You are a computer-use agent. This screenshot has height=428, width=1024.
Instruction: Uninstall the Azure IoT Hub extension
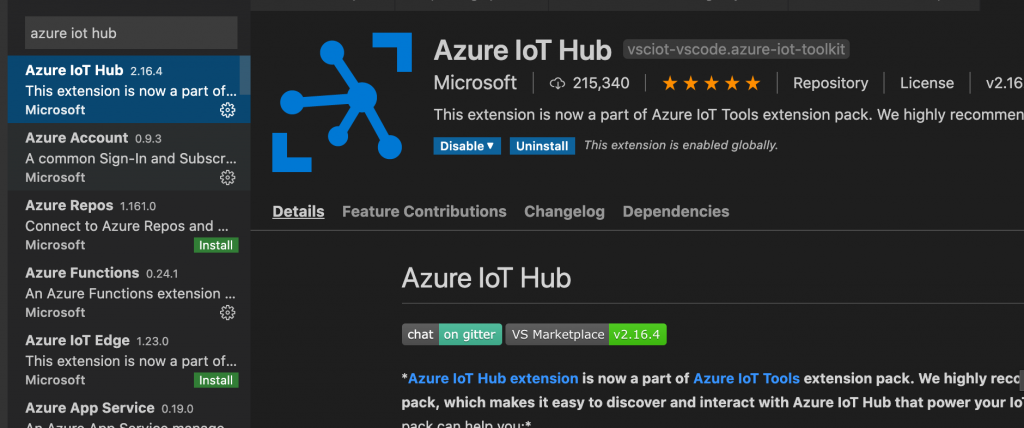click(542, 146)
